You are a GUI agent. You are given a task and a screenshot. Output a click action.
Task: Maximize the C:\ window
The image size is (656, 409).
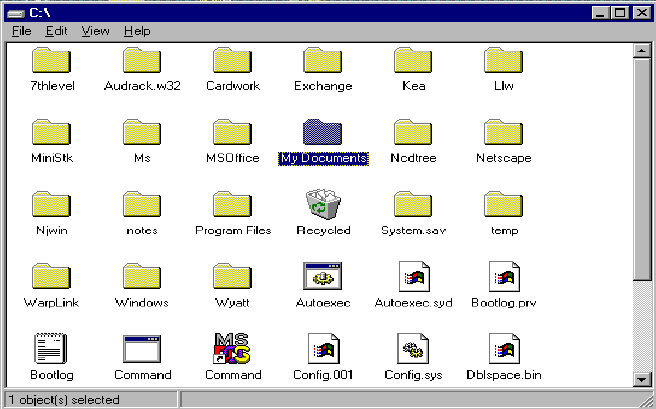pyautogui.click(x=620, y=13)
